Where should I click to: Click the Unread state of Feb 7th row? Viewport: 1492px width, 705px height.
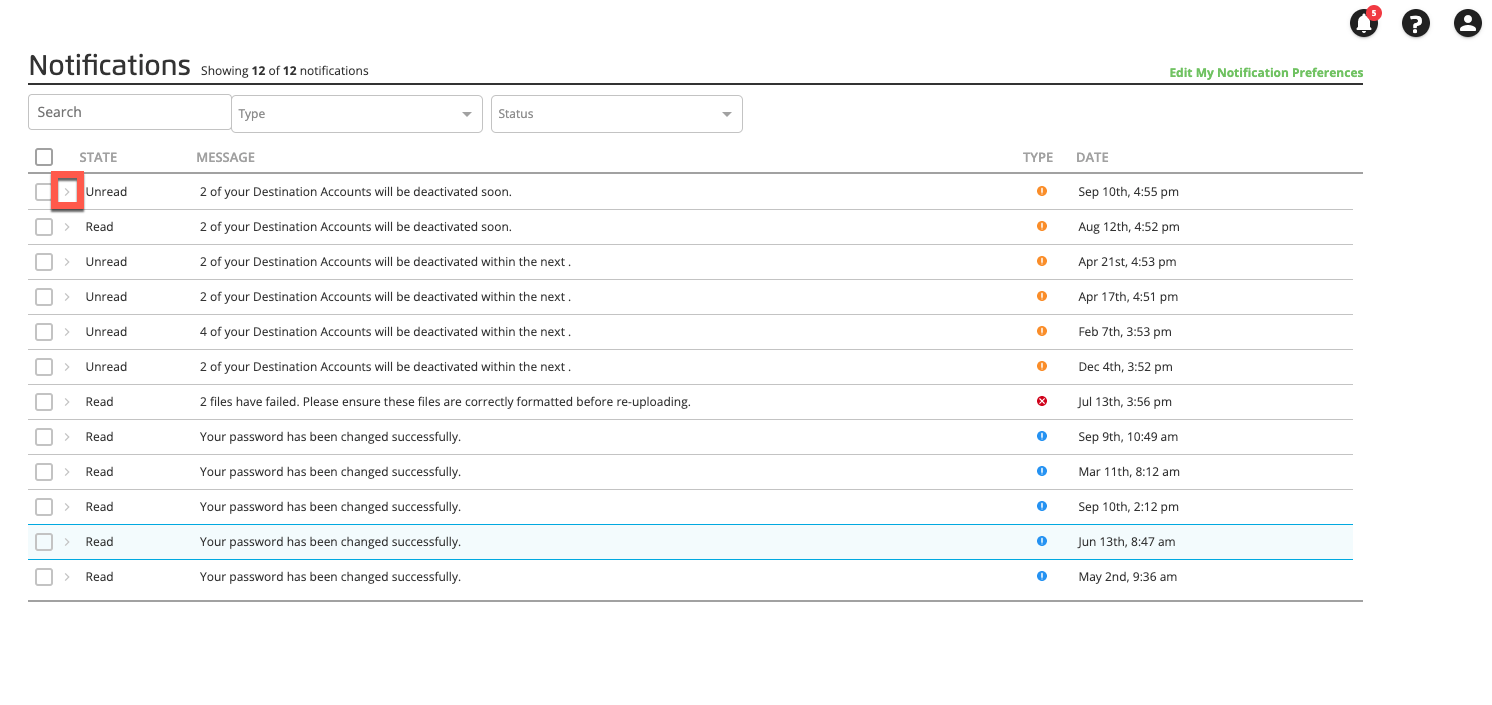point(106,332)
